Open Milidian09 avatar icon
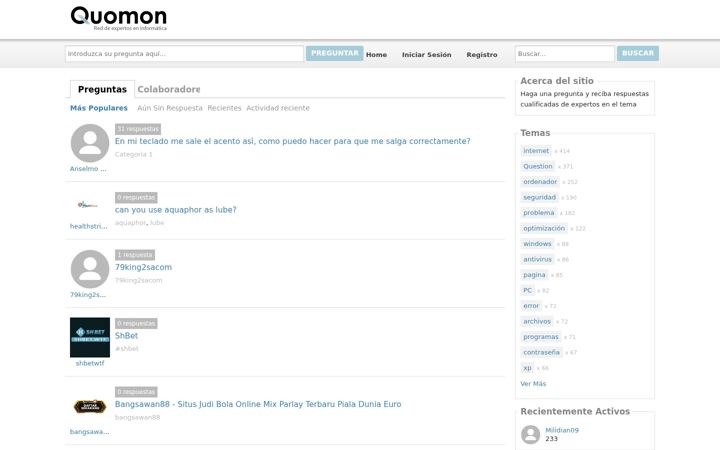Viewport: 720px width, 450px height. pos(530,434)
